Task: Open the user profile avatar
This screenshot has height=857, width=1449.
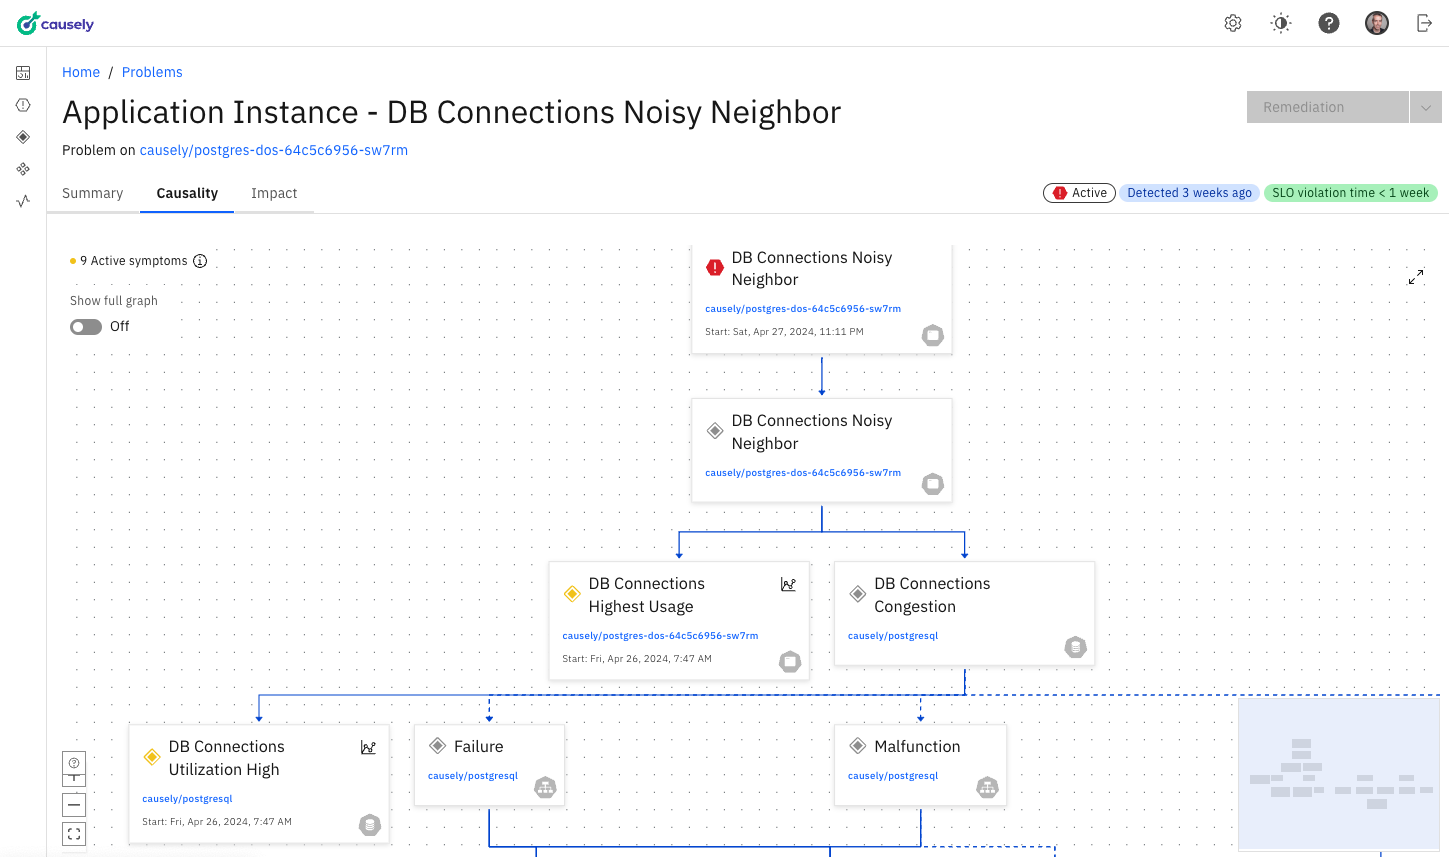Action: tap(1377, 23)
